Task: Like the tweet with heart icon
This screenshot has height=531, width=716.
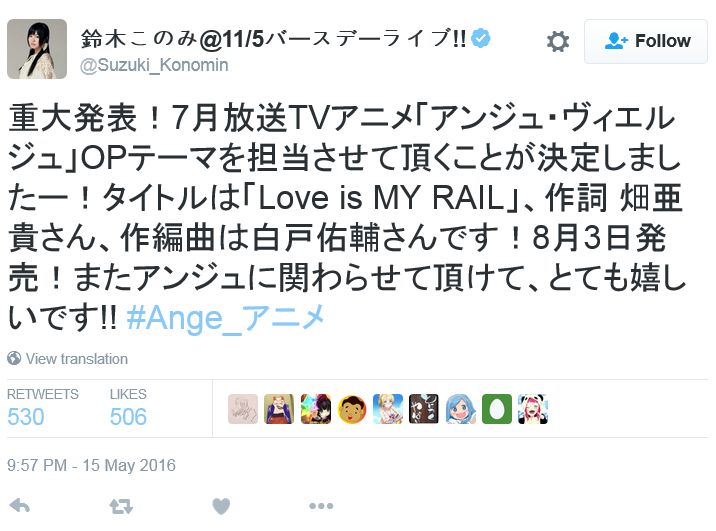Action: pos(221,506)
